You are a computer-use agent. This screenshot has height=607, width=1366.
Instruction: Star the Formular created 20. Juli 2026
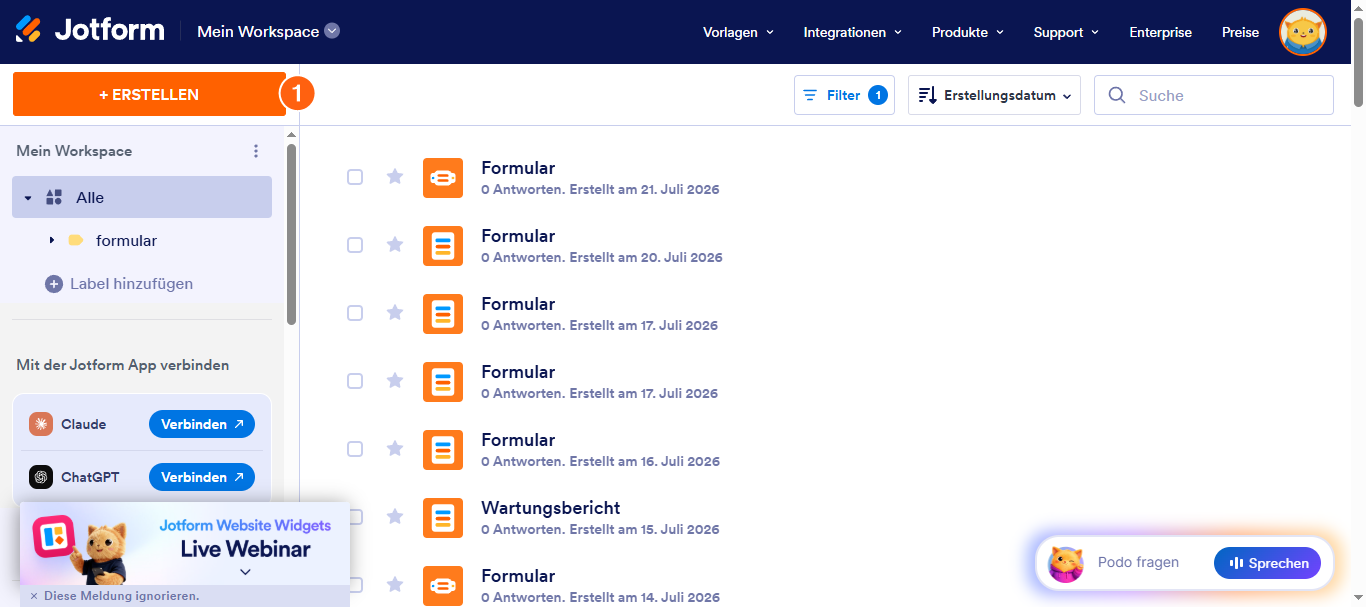[395, 245]
